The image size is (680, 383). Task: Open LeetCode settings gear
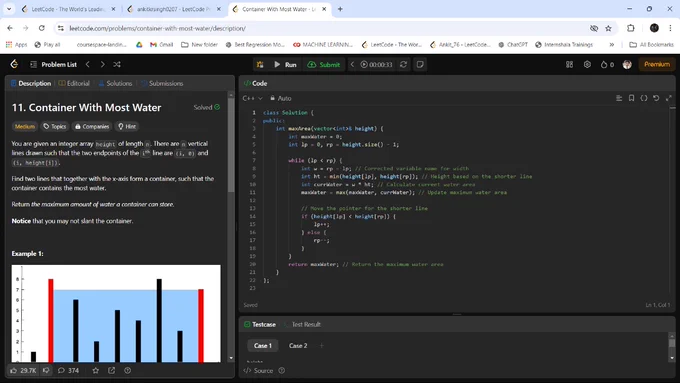587,64
